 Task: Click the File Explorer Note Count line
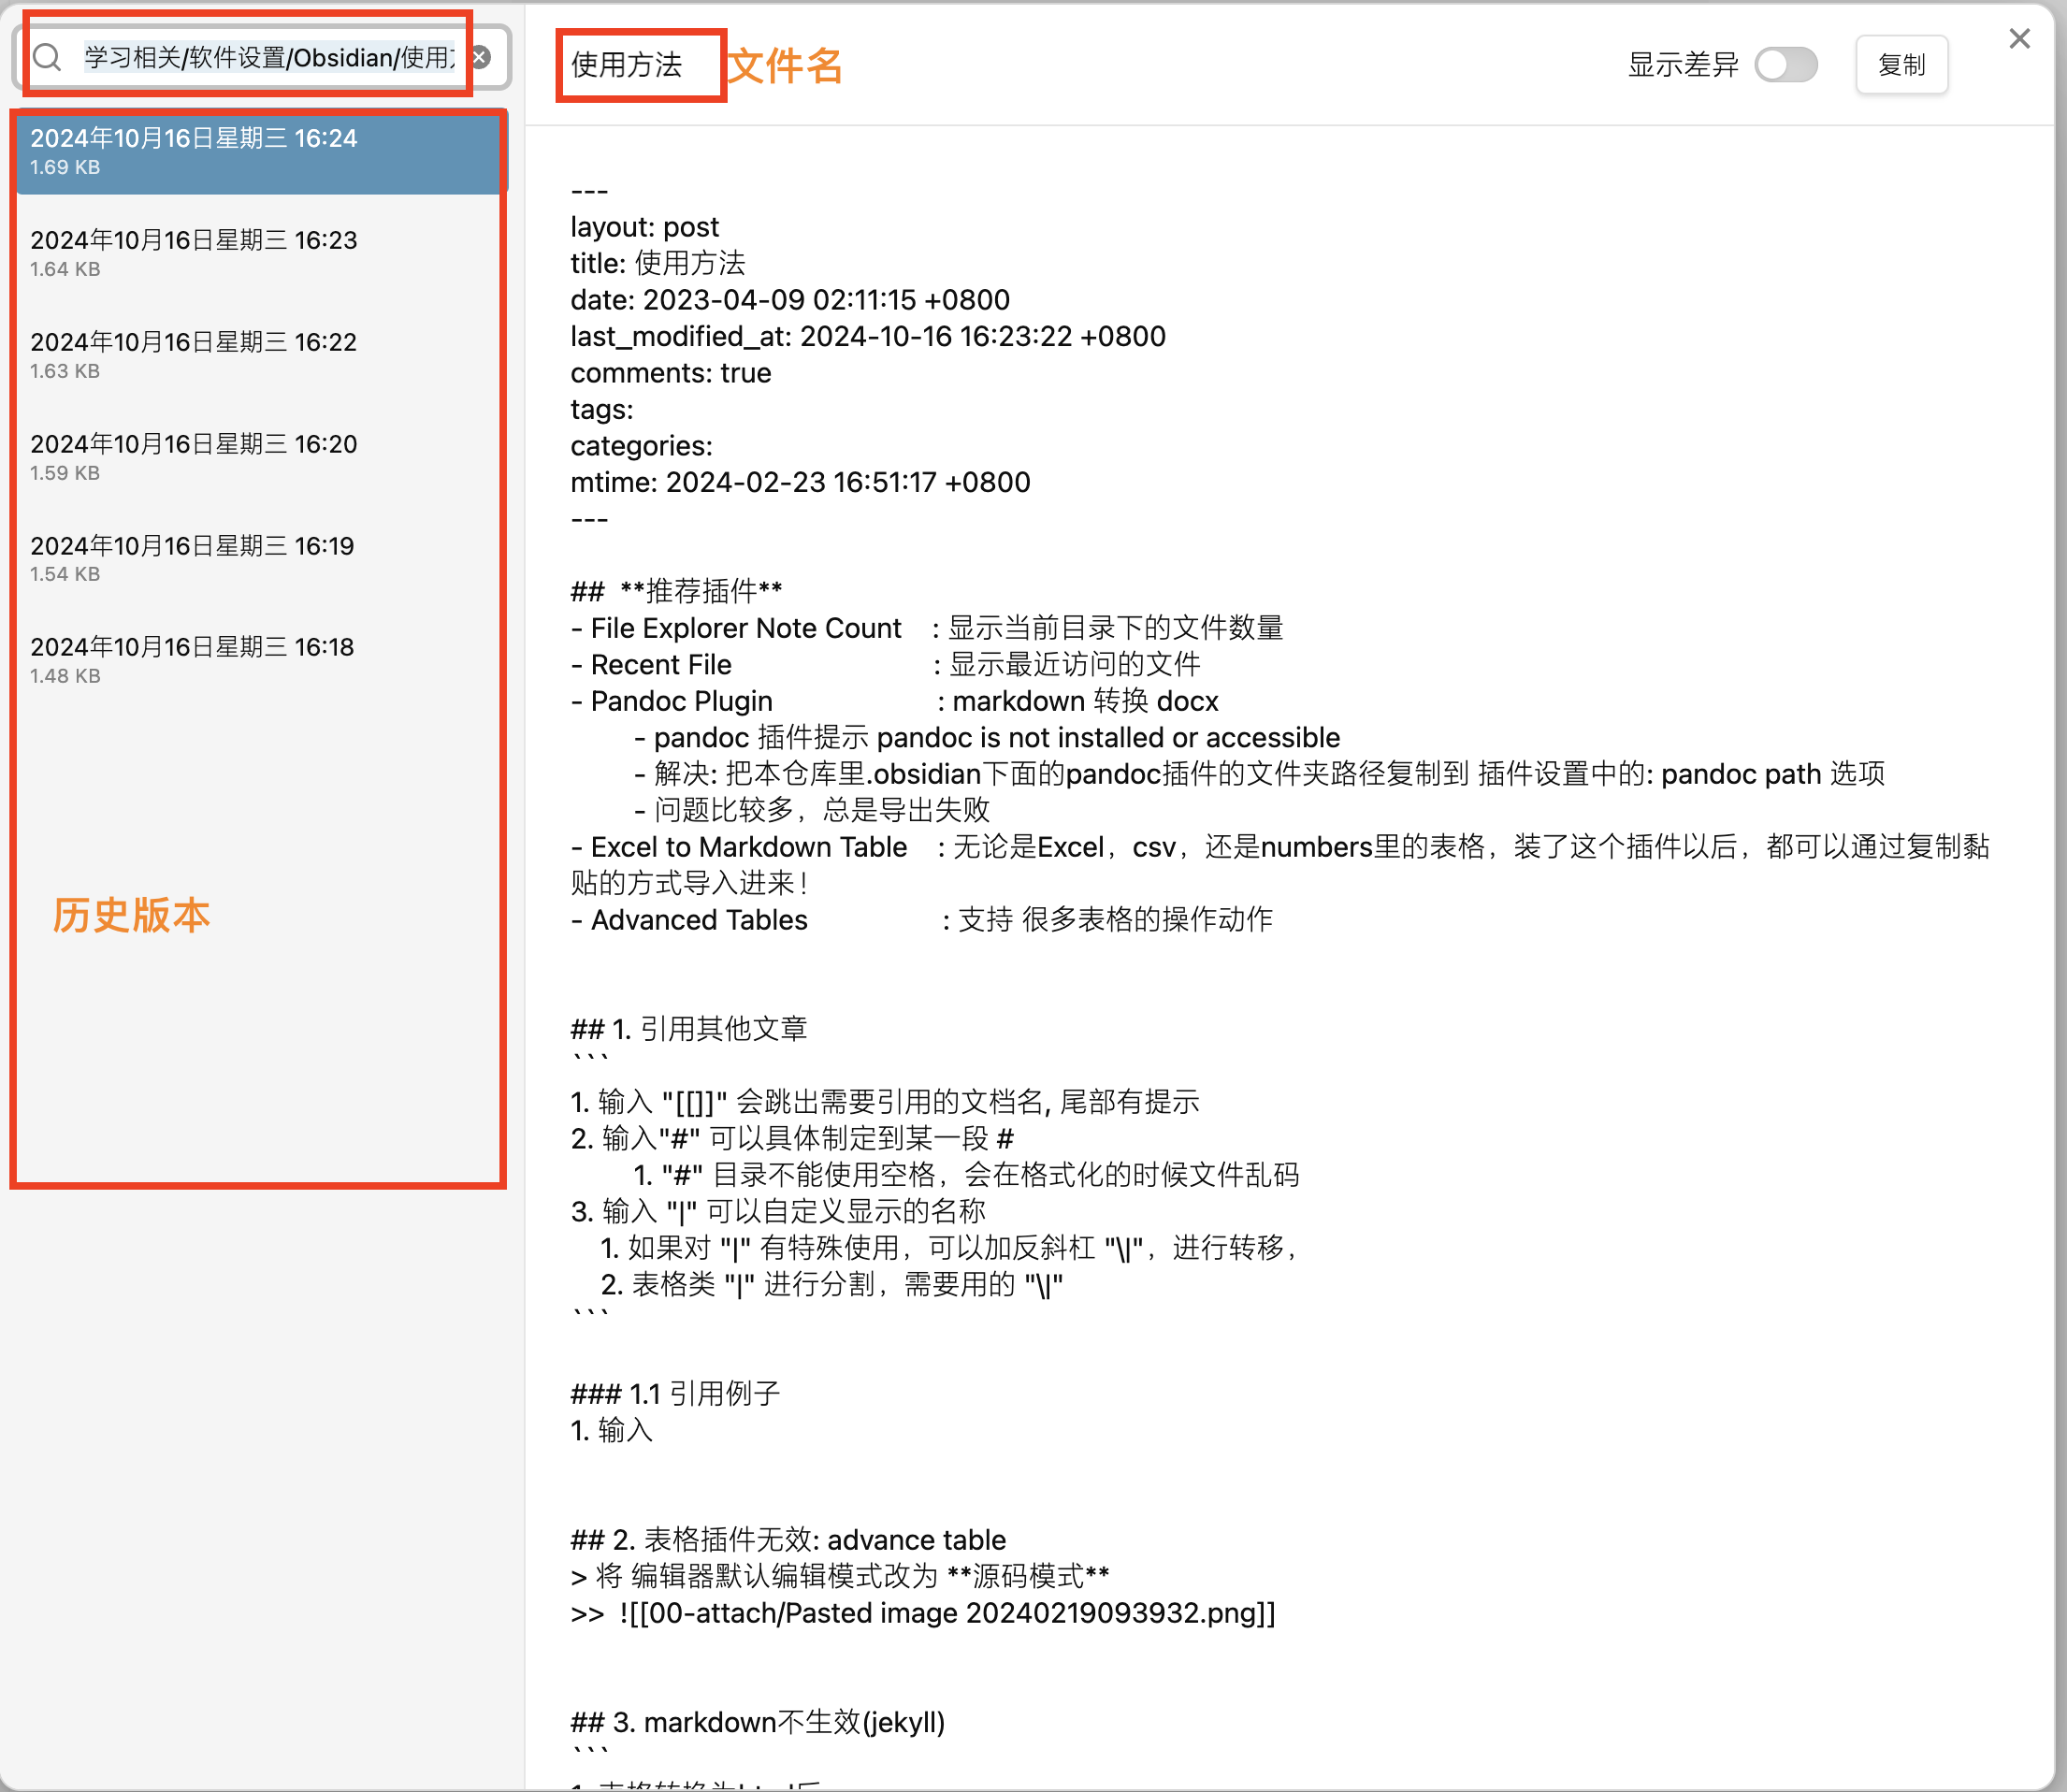pos(927,628)
